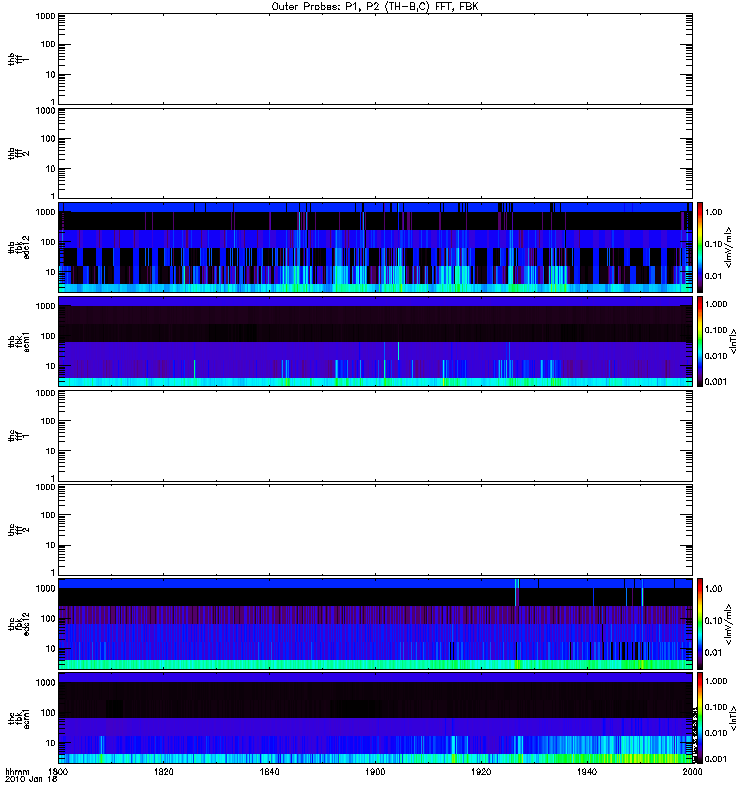Screen dimensions: 750x800
Task: Click the 'thc fff 1' y-axis label
Action: [19, 436]
